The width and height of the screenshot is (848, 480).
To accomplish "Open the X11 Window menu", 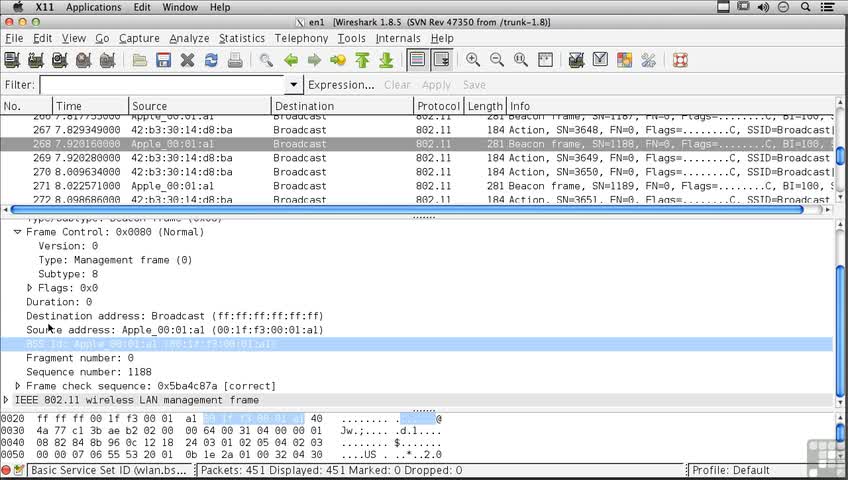I will 180,7.
